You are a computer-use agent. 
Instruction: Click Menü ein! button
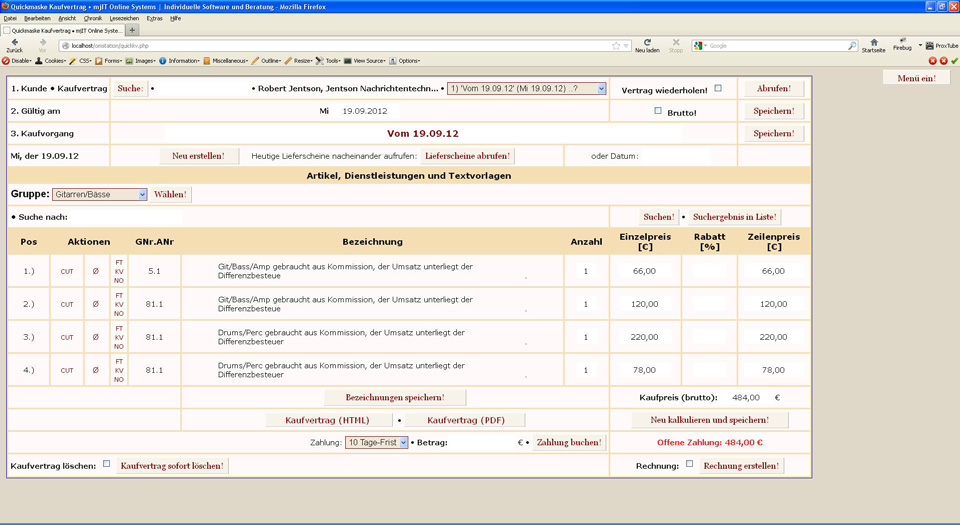[917, 78]
